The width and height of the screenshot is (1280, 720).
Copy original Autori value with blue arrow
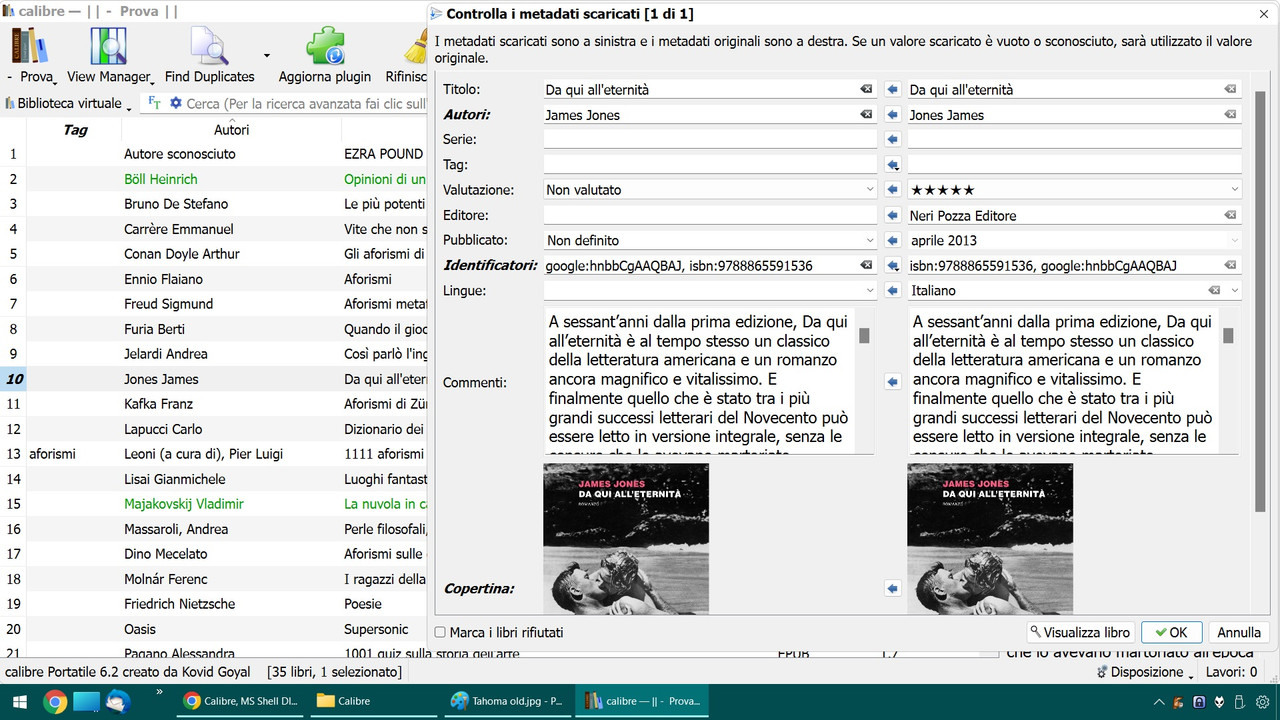893,115
